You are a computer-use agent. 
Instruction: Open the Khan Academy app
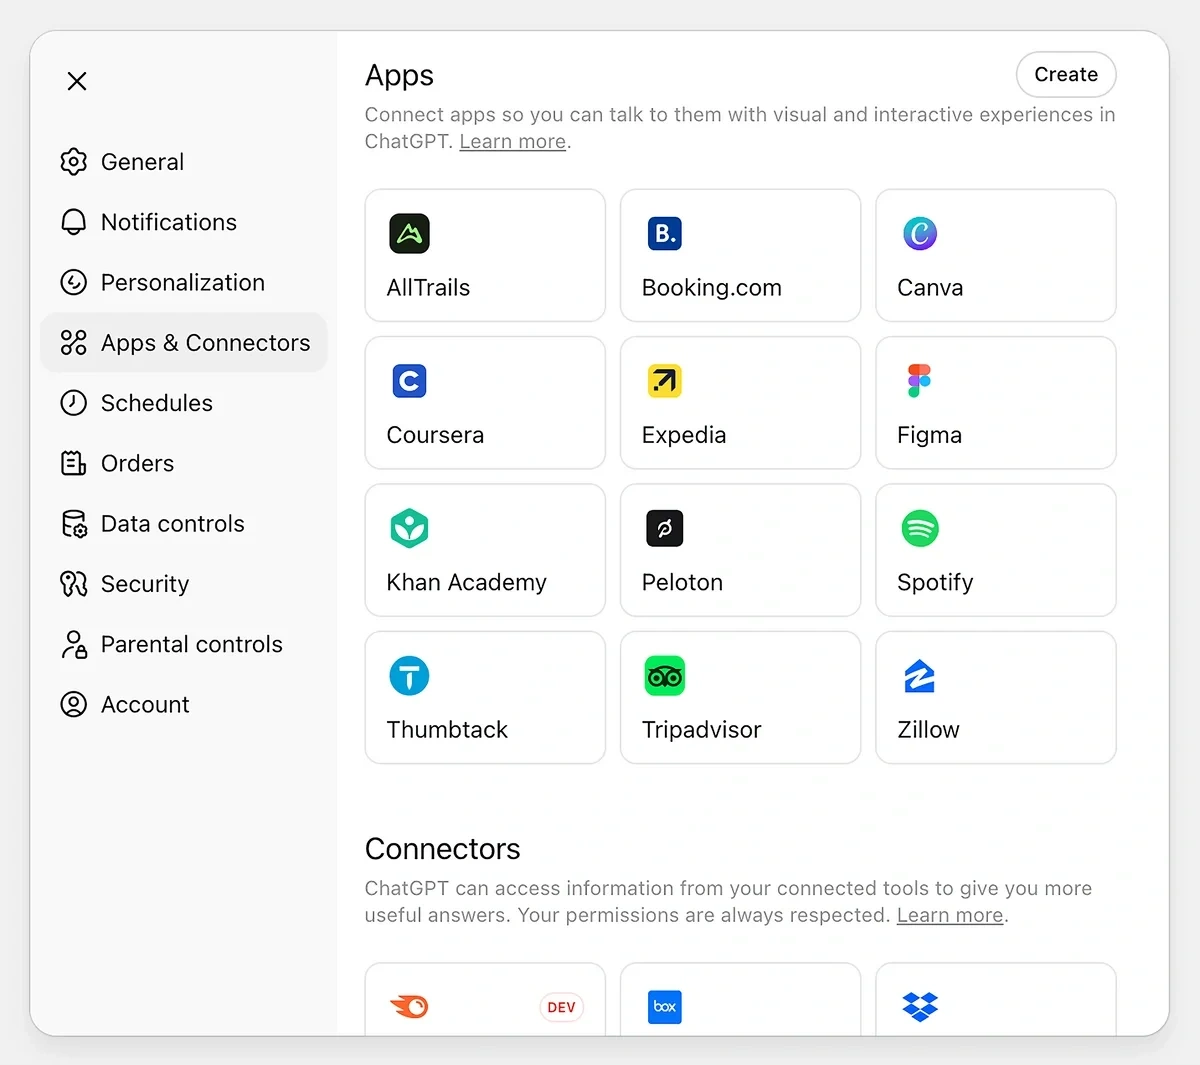pyautogui.click(x=484, y=549)
